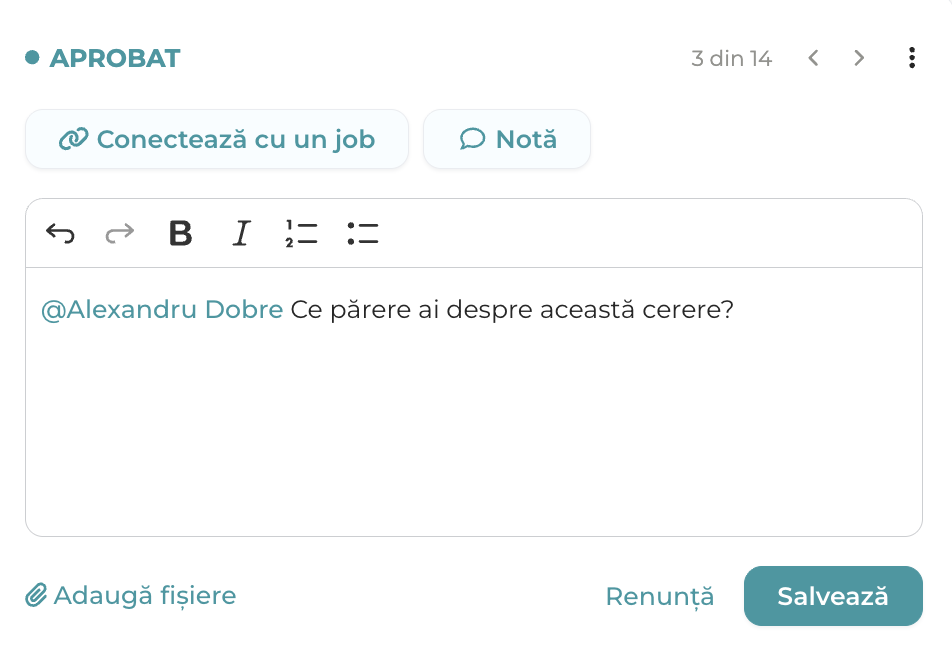This screenshot has height=656, width=952.
Task: Toggle bold formatting
Action: (x=180, y=233)
